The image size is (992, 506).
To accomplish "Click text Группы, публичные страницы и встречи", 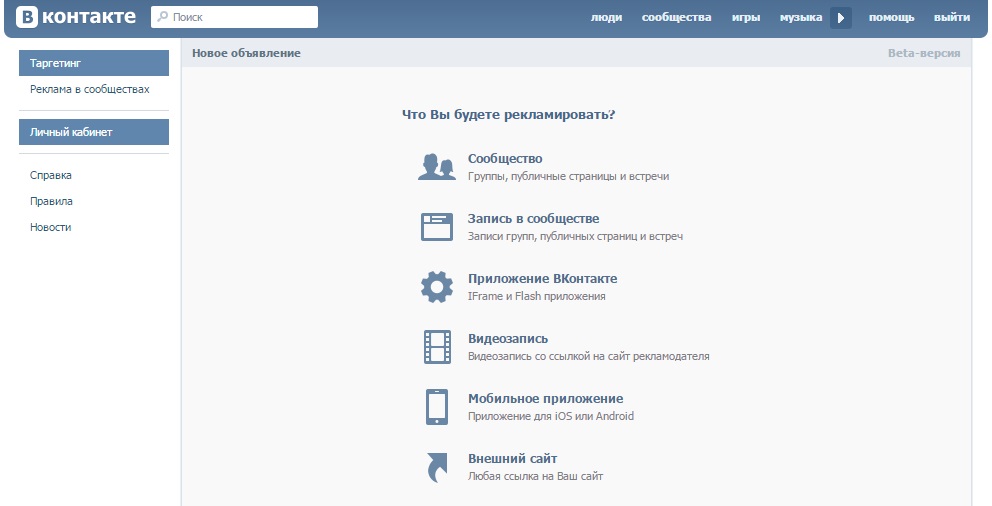I will 568,176.
